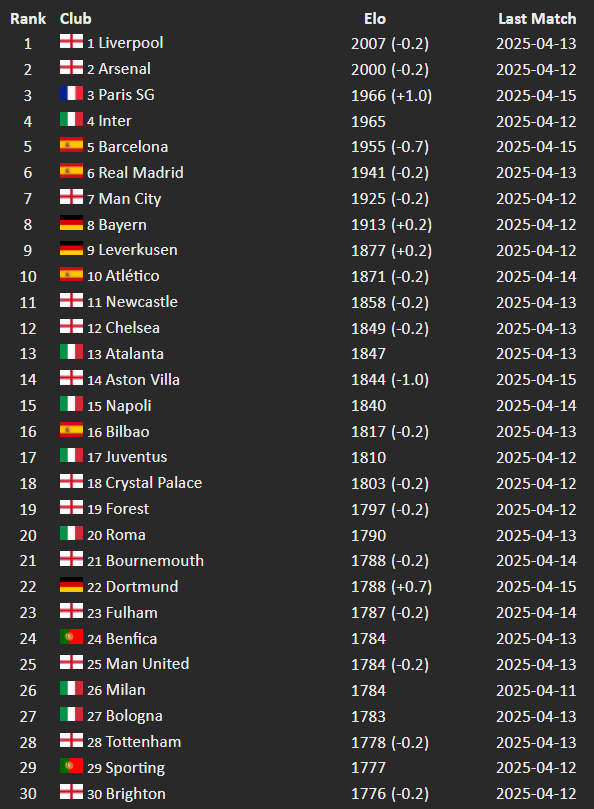Click the France flag beside Paris SG
594x809 pixels.
click(x=71, y=93)
